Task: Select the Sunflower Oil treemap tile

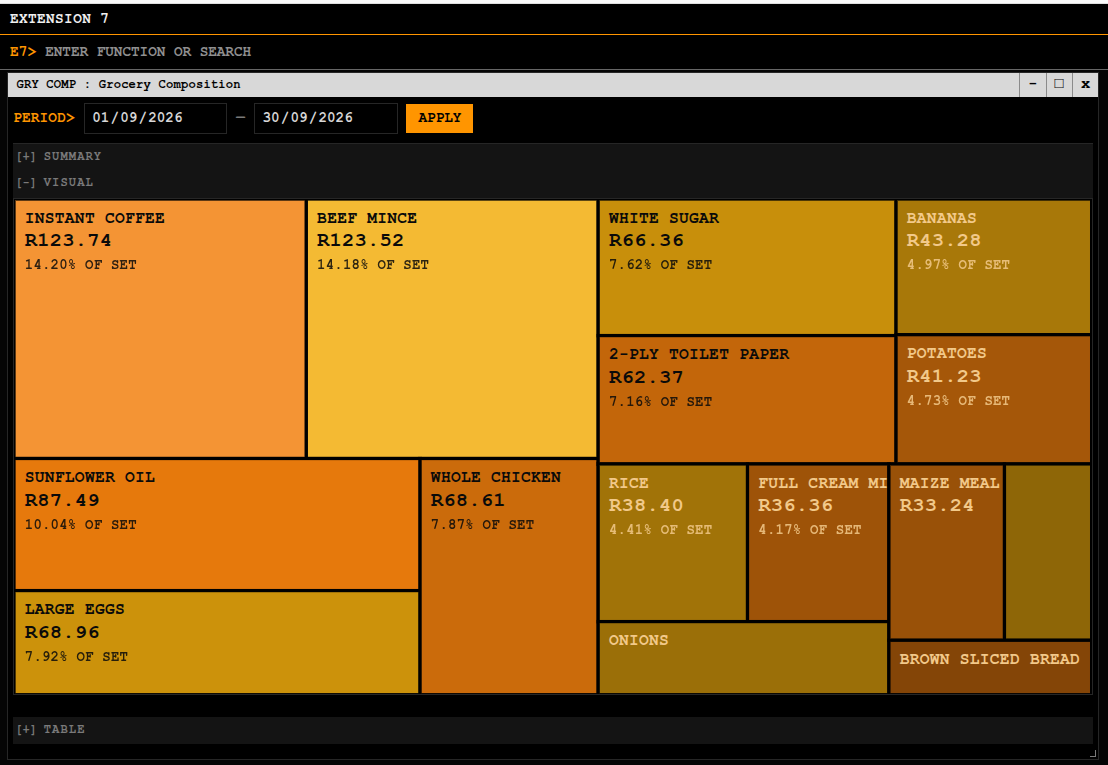Action: (217, 524)
